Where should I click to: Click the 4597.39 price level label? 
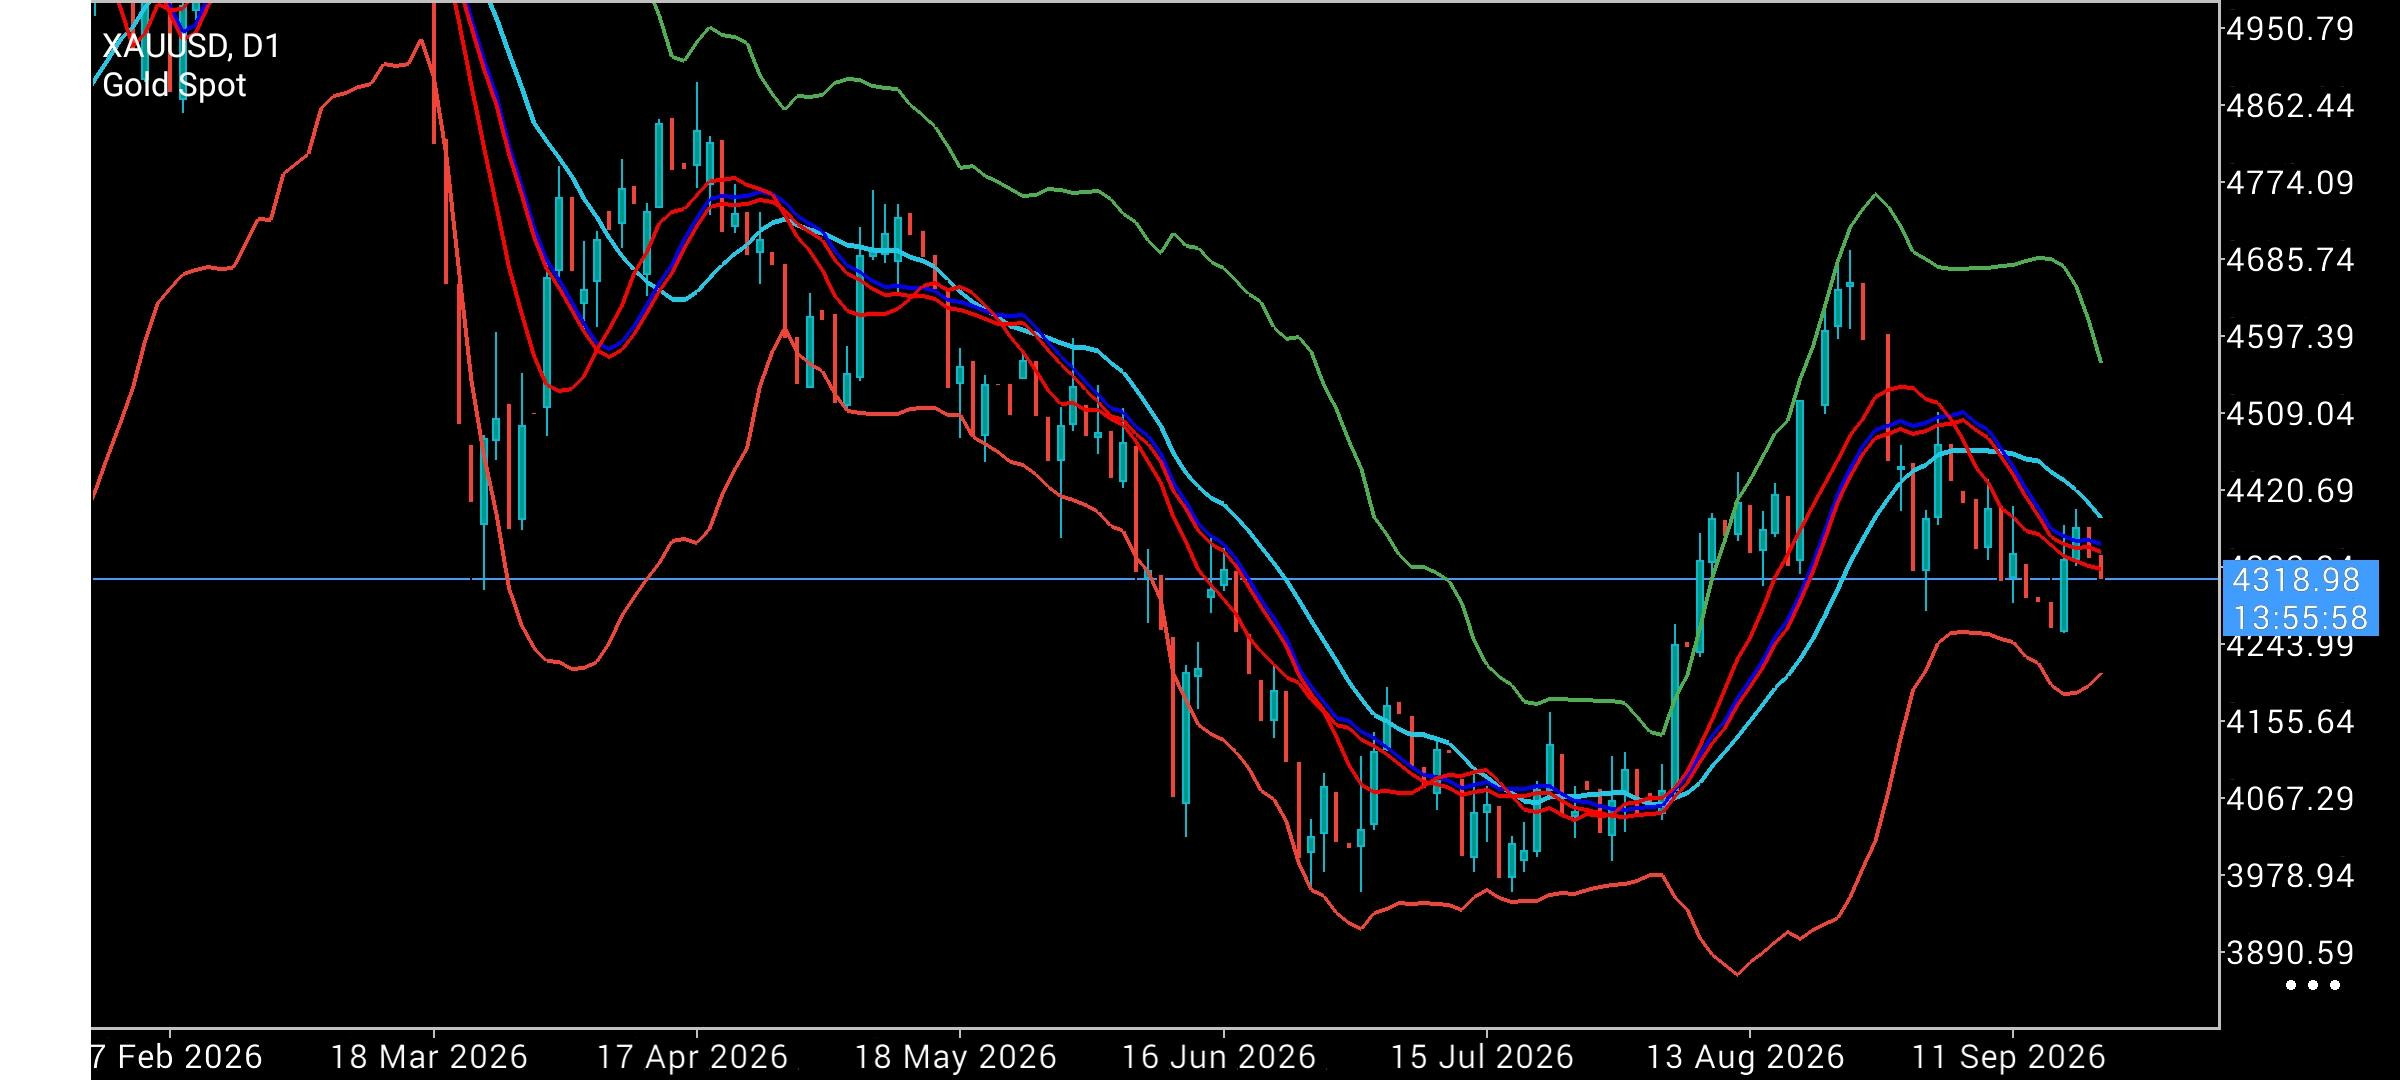click(2290, 337)
